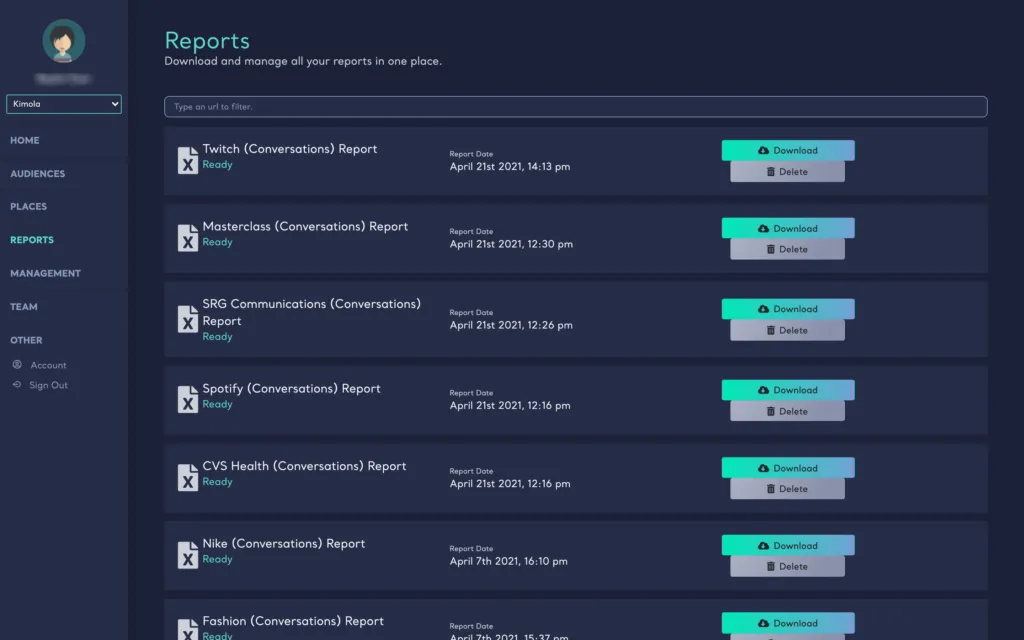Click the Spotify (Conversations) Report title

(x=291, y=389)
